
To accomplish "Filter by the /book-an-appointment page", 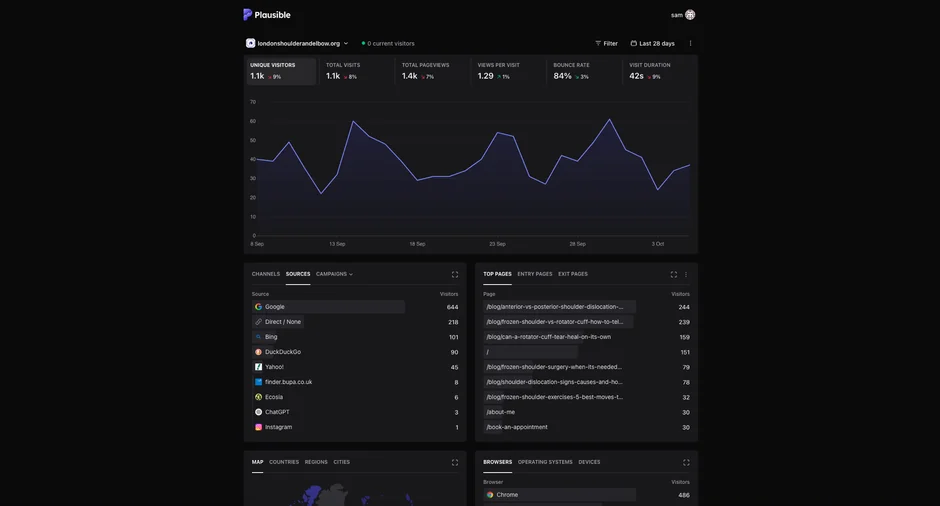I will click(x=586, y=427).
